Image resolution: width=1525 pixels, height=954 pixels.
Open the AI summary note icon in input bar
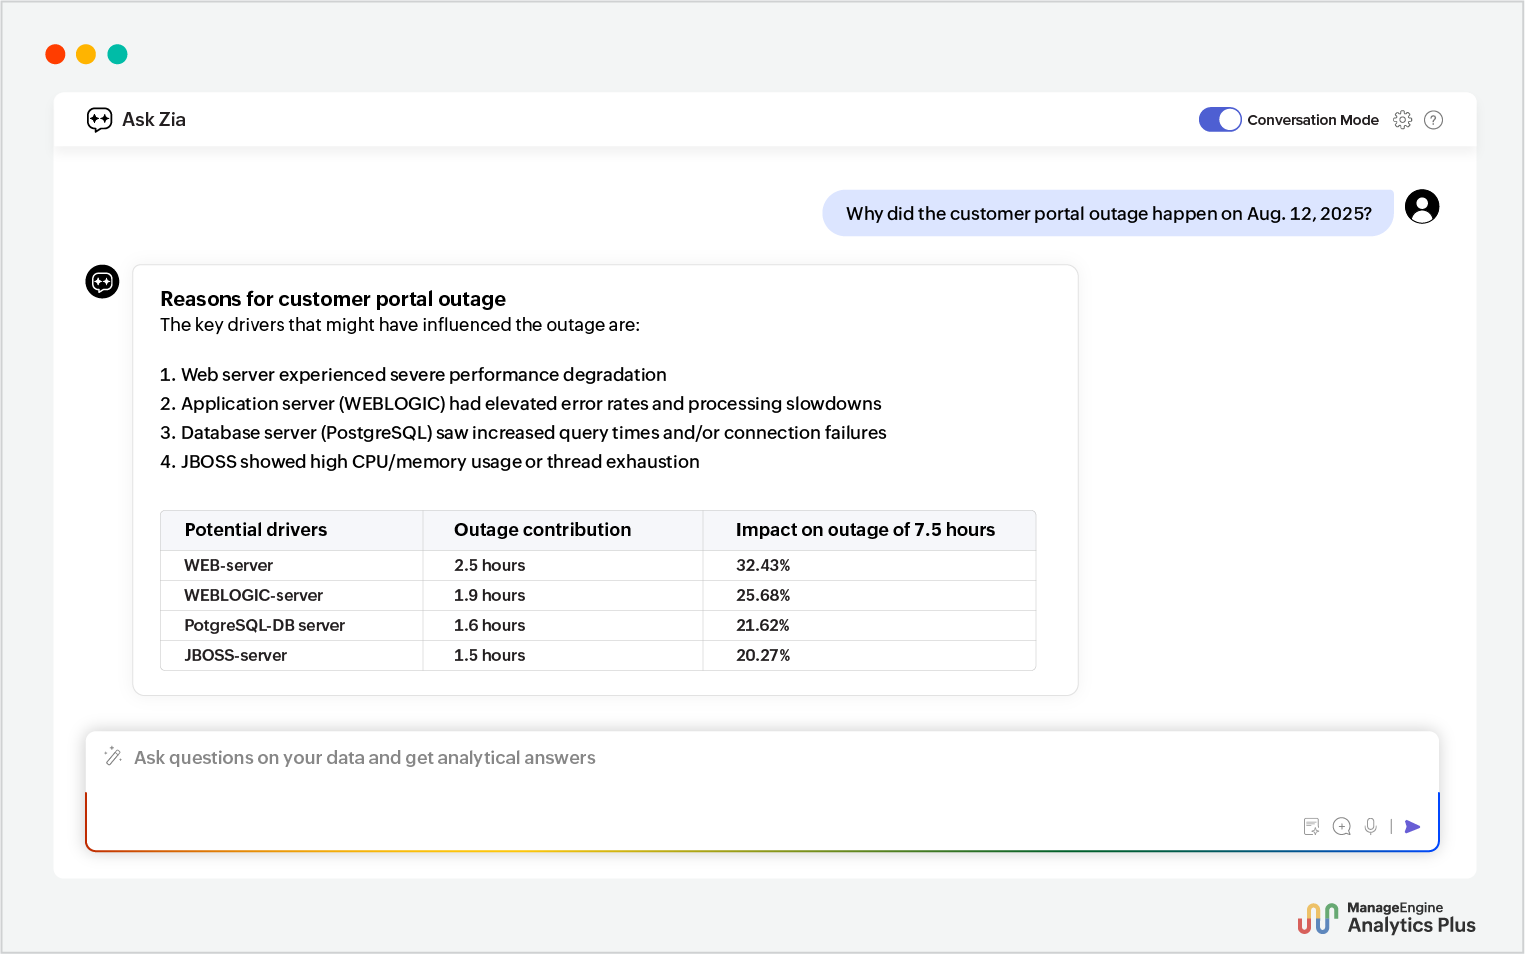point(1311,826)
